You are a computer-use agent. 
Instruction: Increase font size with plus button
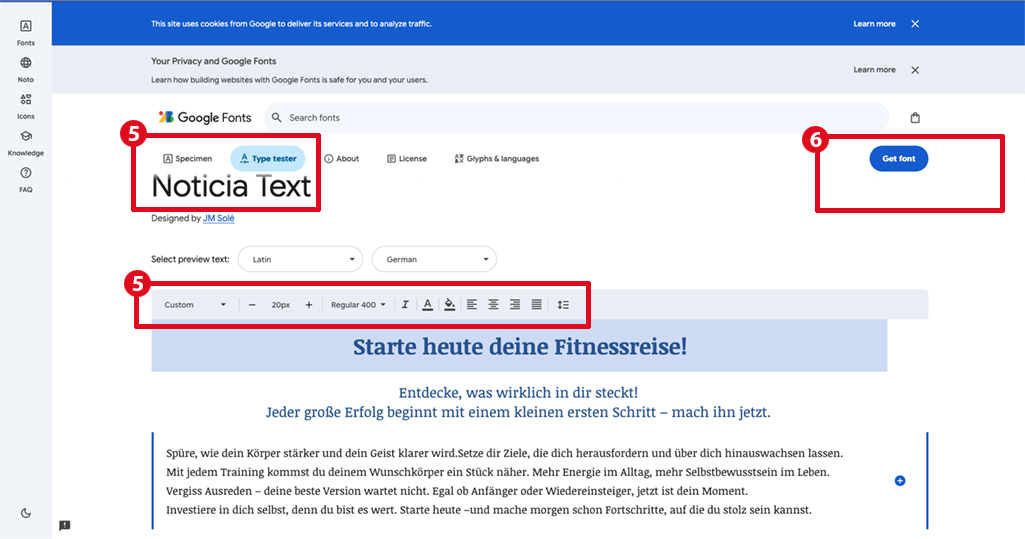pyautogui.click(x=309, y=305)
